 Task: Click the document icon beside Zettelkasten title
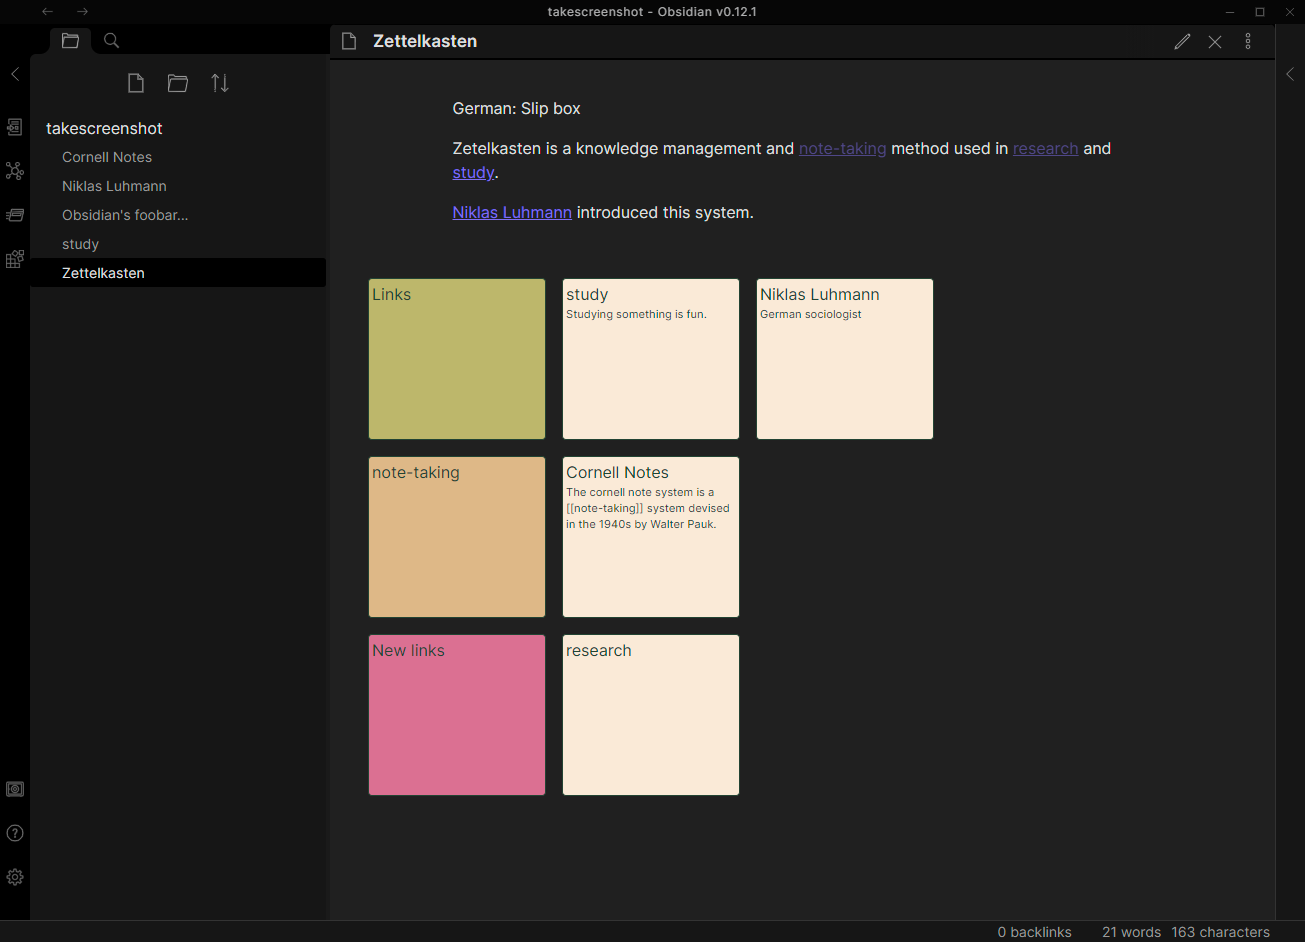349,42
